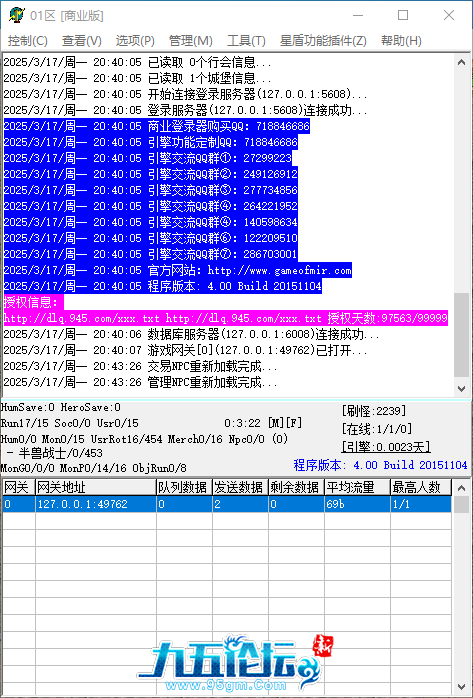Click the 剩余数据 column header
The width and height of the screenshot is (473, 698).
tap(296, 487)
